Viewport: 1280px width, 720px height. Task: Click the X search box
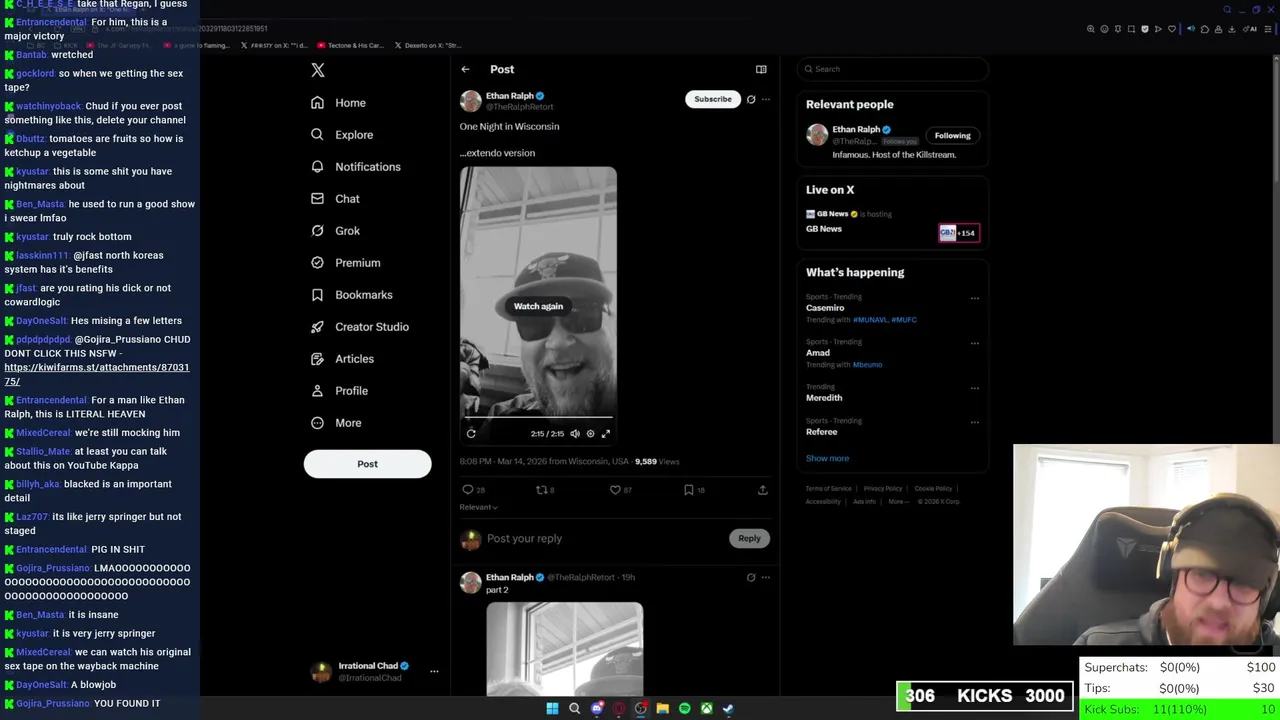coord(893,69)
